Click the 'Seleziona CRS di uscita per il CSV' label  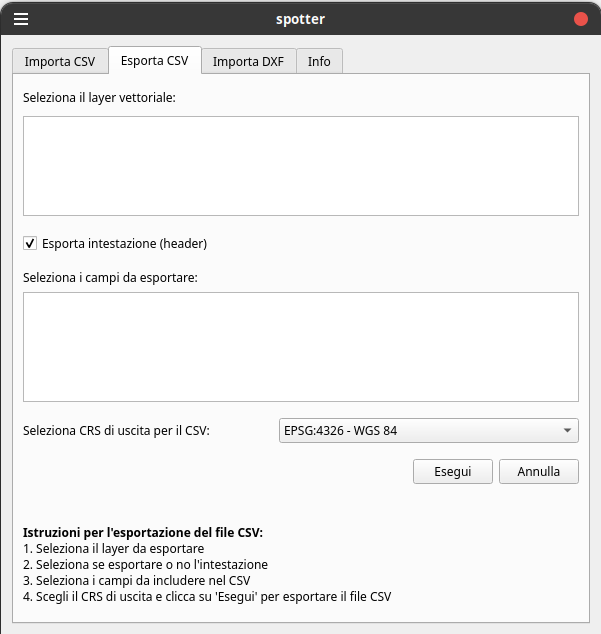tap(116, 431)
